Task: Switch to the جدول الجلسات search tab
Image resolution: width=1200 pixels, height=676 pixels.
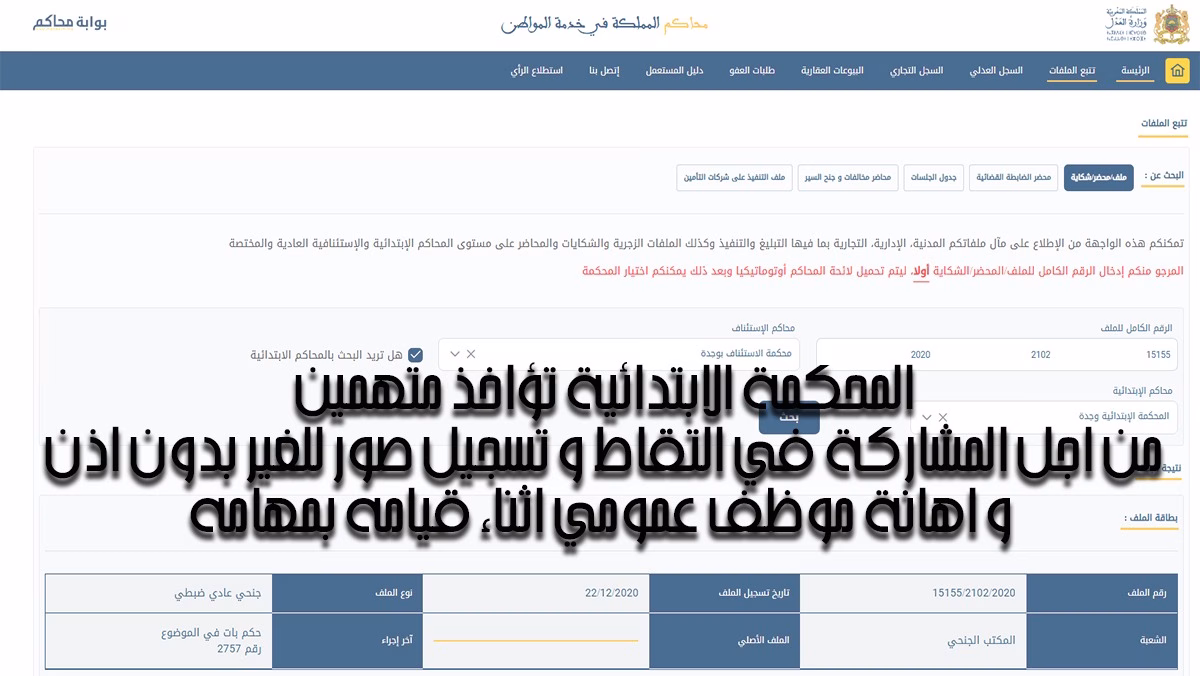Action: [x=933, y=177]
